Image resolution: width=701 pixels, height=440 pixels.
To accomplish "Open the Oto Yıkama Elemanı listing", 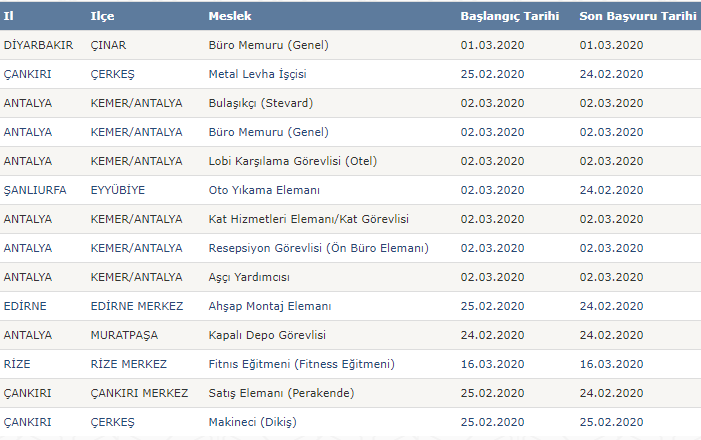I will pyautogui.click(x=264, y=190).
